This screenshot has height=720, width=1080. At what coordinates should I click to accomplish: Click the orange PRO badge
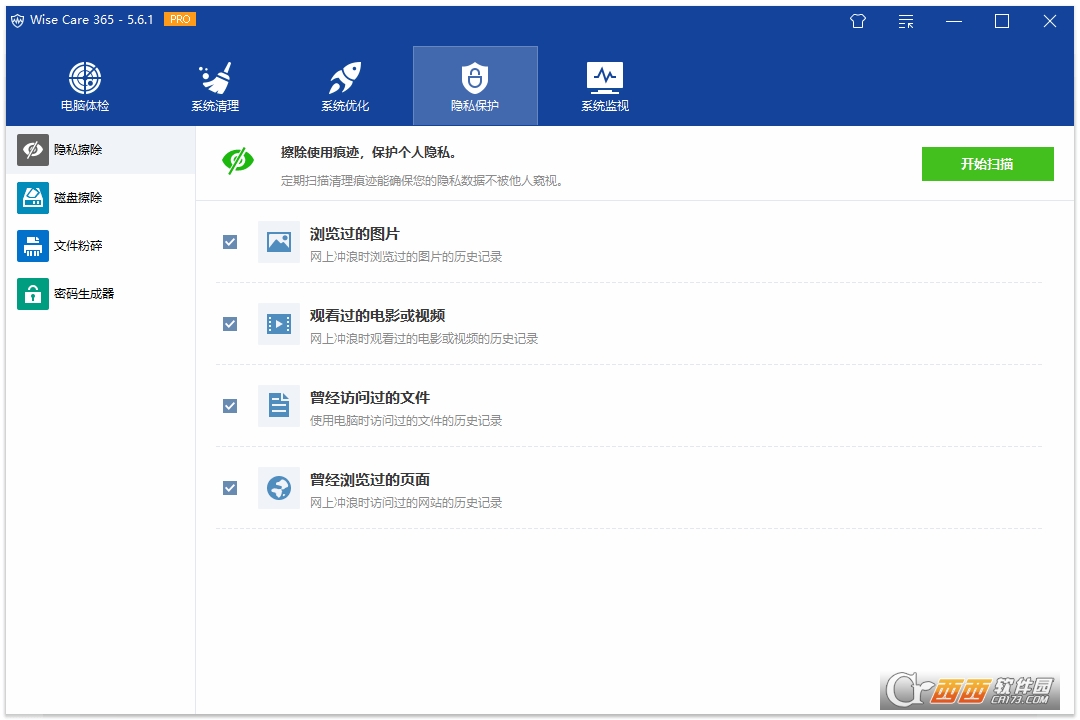coord(180,19)
